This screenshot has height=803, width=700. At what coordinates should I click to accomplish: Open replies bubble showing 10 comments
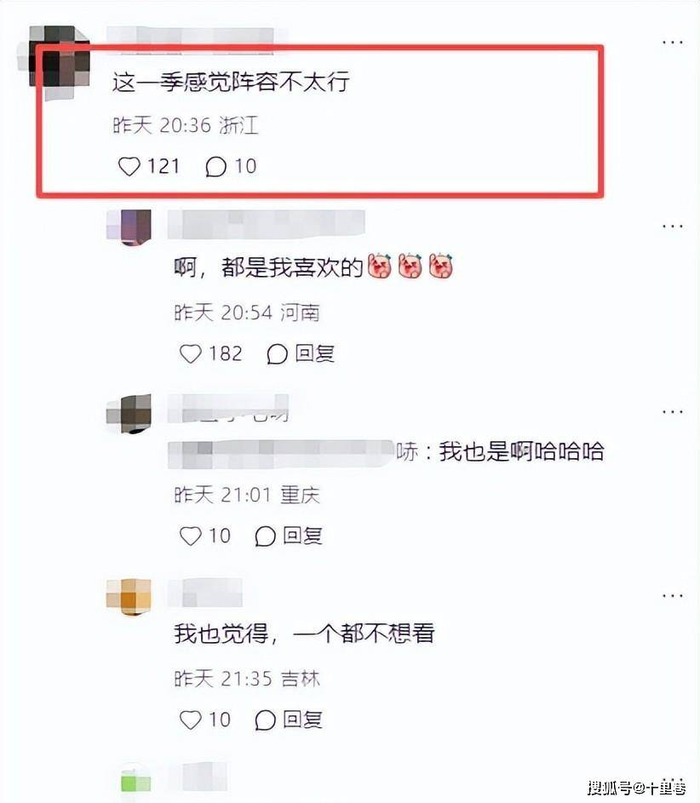click(216, 166)
